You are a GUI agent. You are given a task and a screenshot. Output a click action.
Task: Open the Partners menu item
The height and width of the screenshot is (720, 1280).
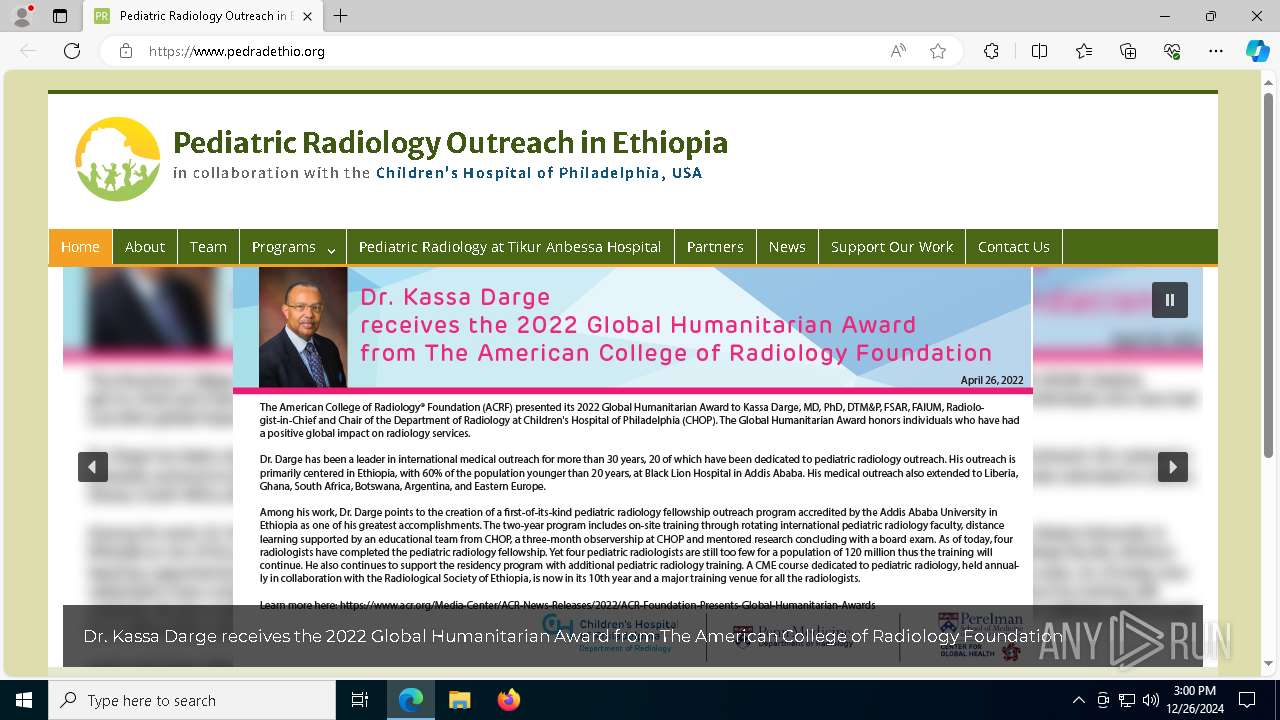tap(715, 247)
